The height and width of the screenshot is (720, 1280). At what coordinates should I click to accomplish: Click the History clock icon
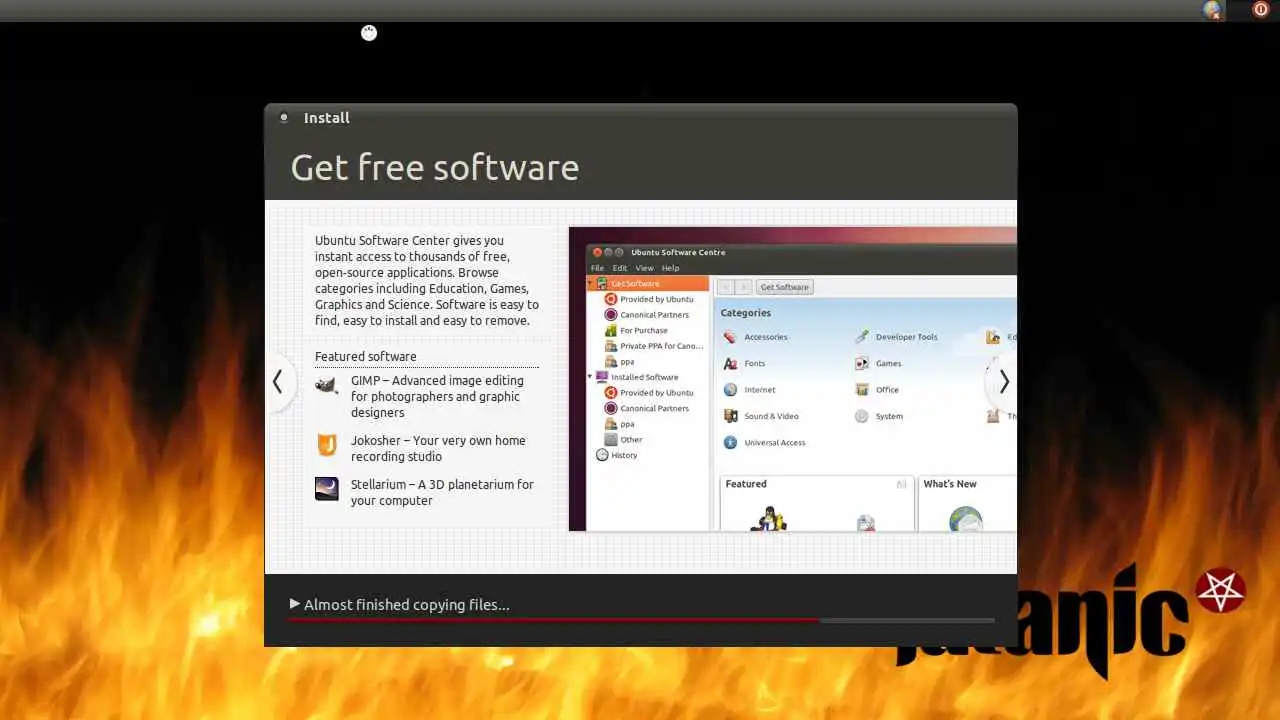tap(602, 455)
